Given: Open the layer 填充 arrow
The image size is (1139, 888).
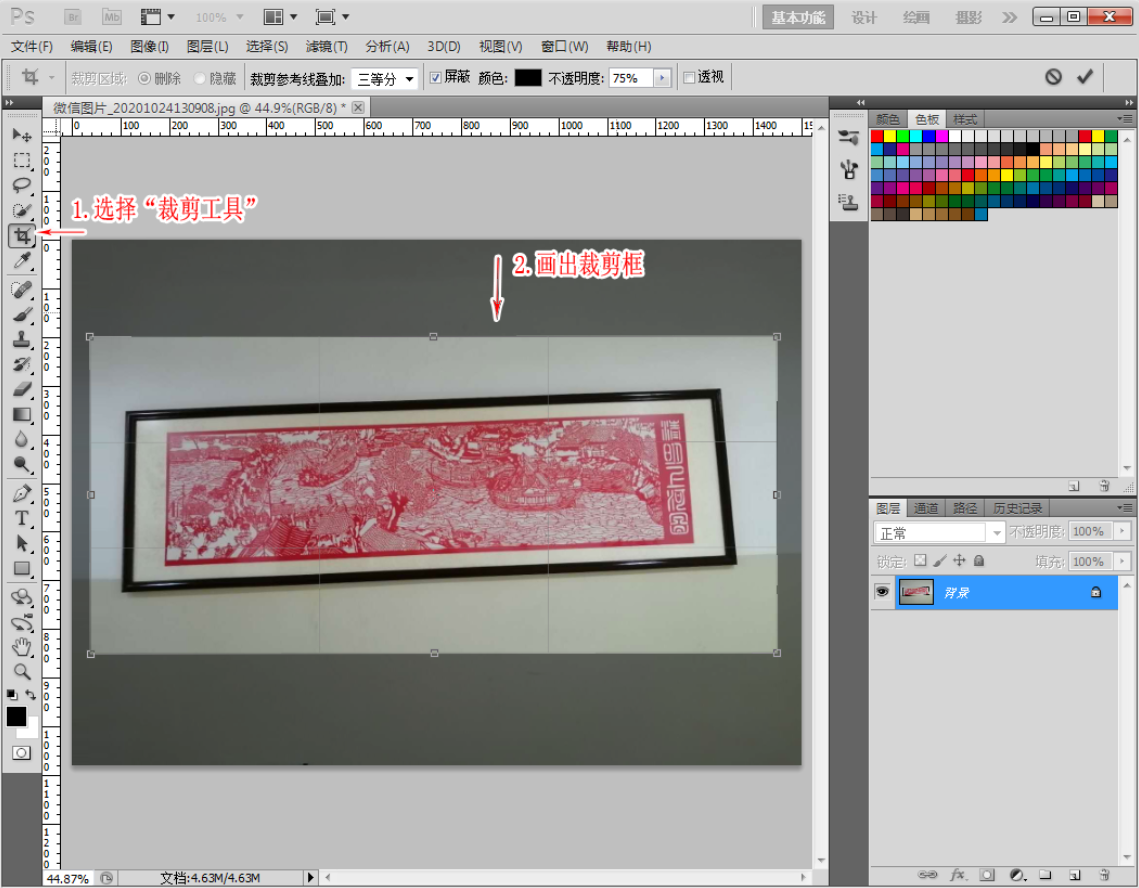Looking at the screenshot, I should 1122,561.
